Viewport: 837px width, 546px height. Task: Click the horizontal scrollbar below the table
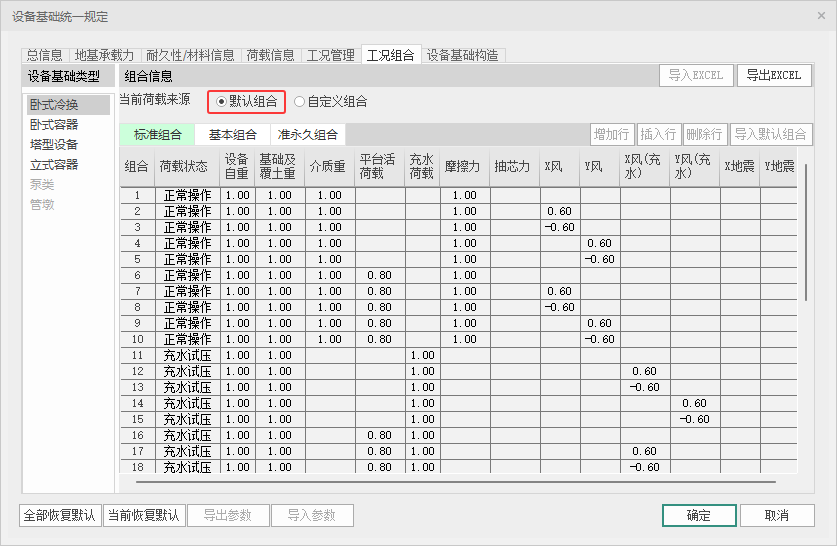(x=456, y=482)
